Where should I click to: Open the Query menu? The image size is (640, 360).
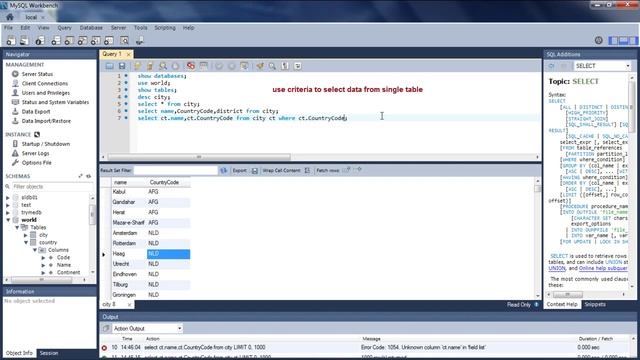click(64, 28)
